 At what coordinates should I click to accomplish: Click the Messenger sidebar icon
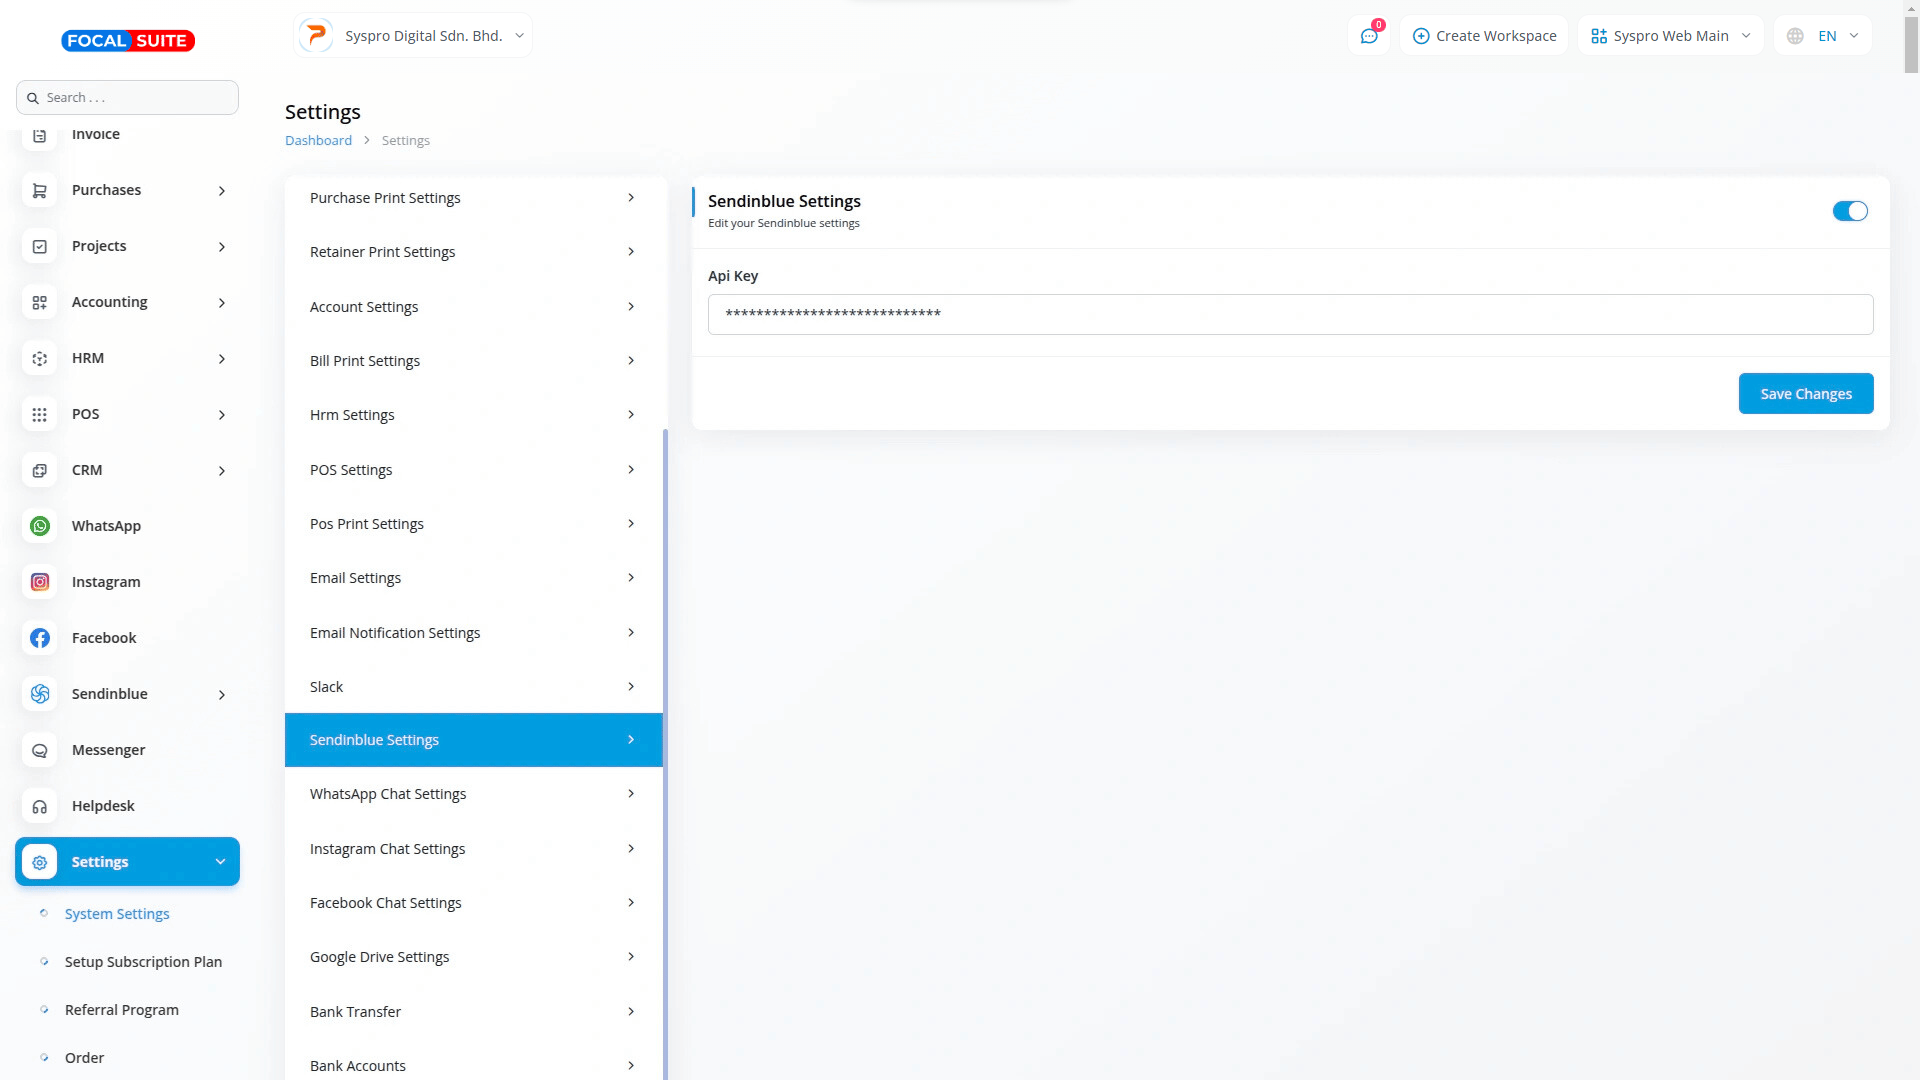pos(40,750)
